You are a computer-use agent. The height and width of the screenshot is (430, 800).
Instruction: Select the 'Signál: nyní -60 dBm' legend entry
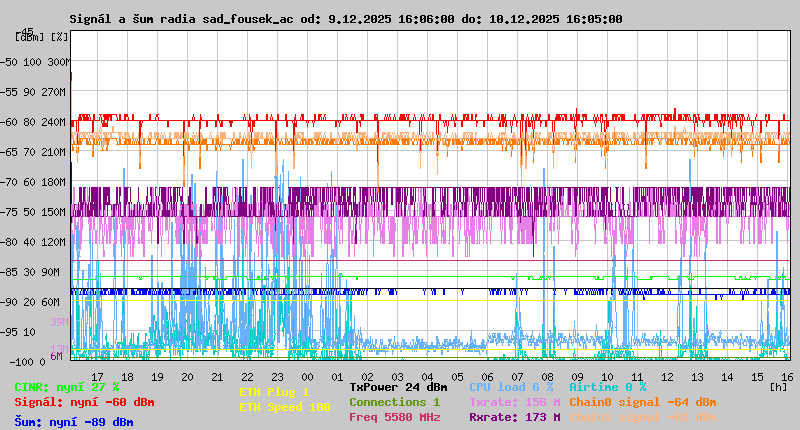click(84, 402)
